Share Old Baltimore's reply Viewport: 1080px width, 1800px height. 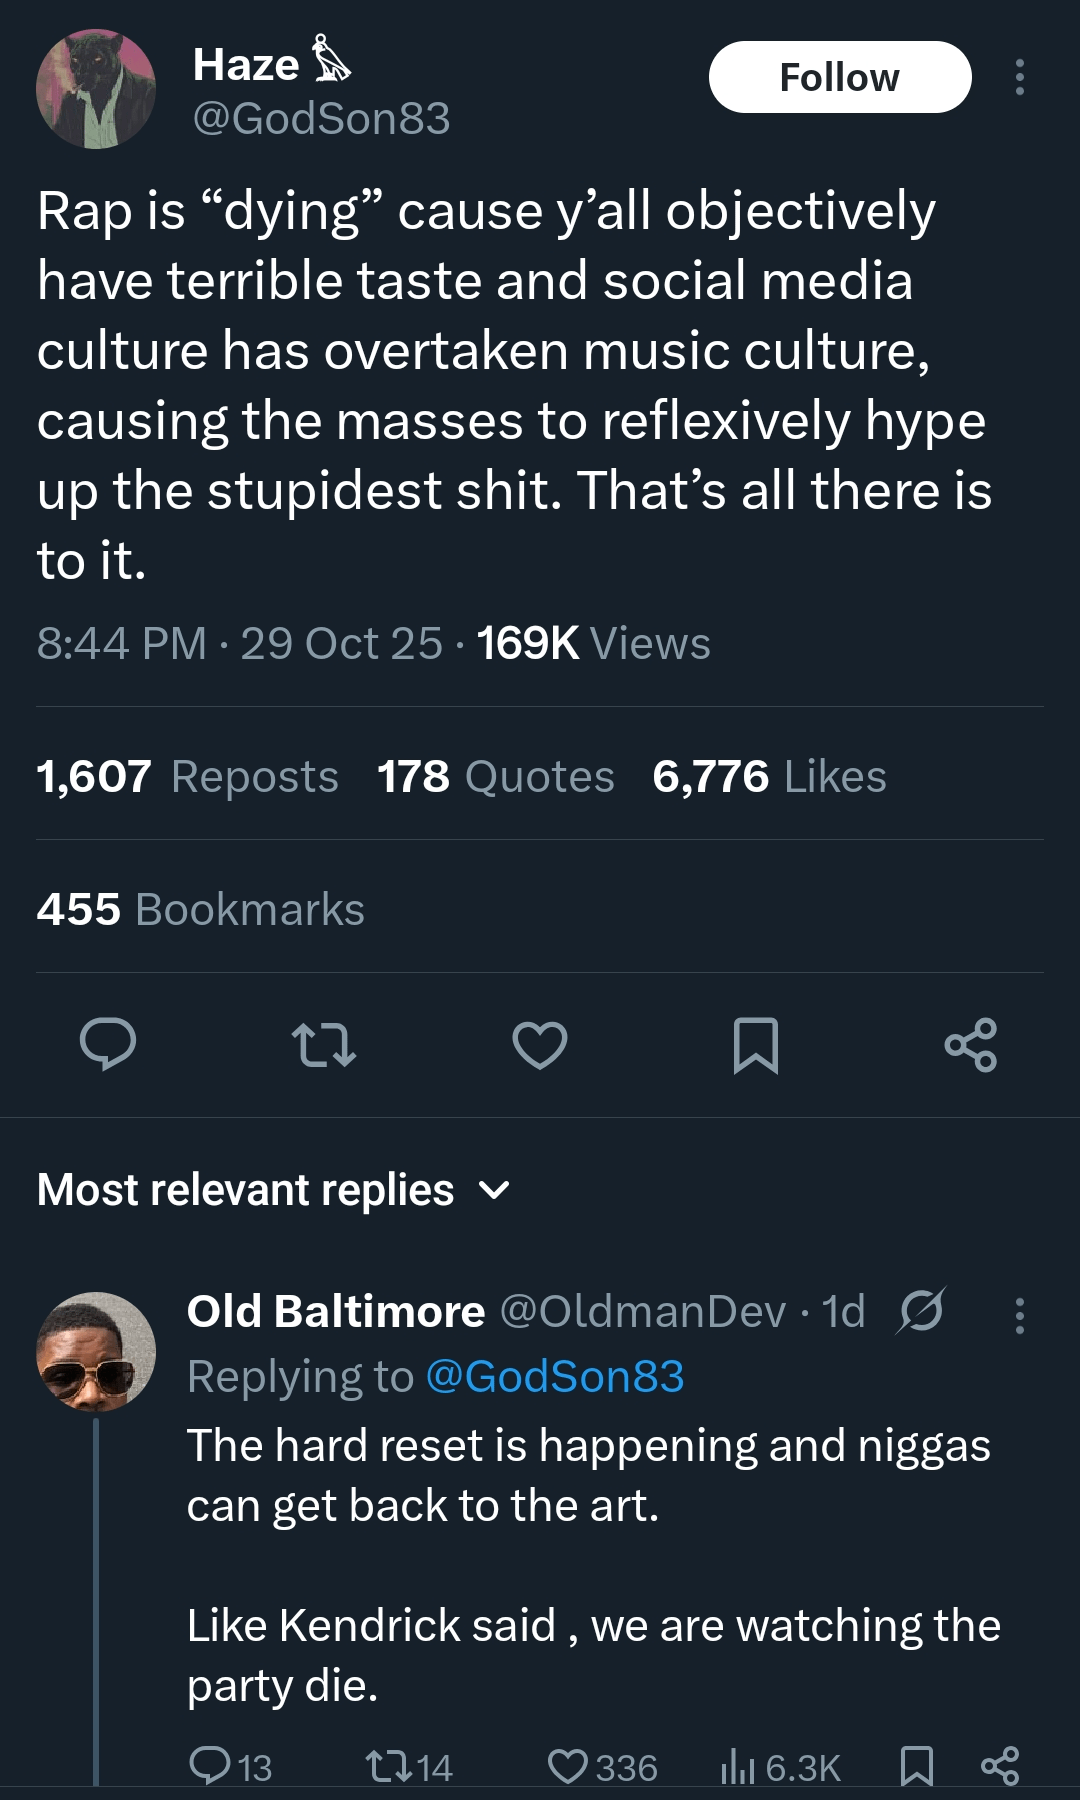coord(1000,1767)
